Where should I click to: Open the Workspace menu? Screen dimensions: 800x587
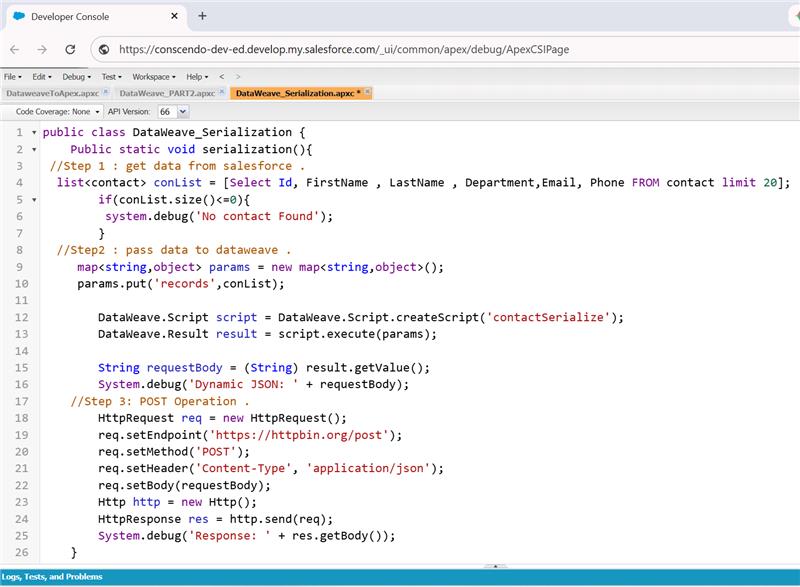coord(153,76)
